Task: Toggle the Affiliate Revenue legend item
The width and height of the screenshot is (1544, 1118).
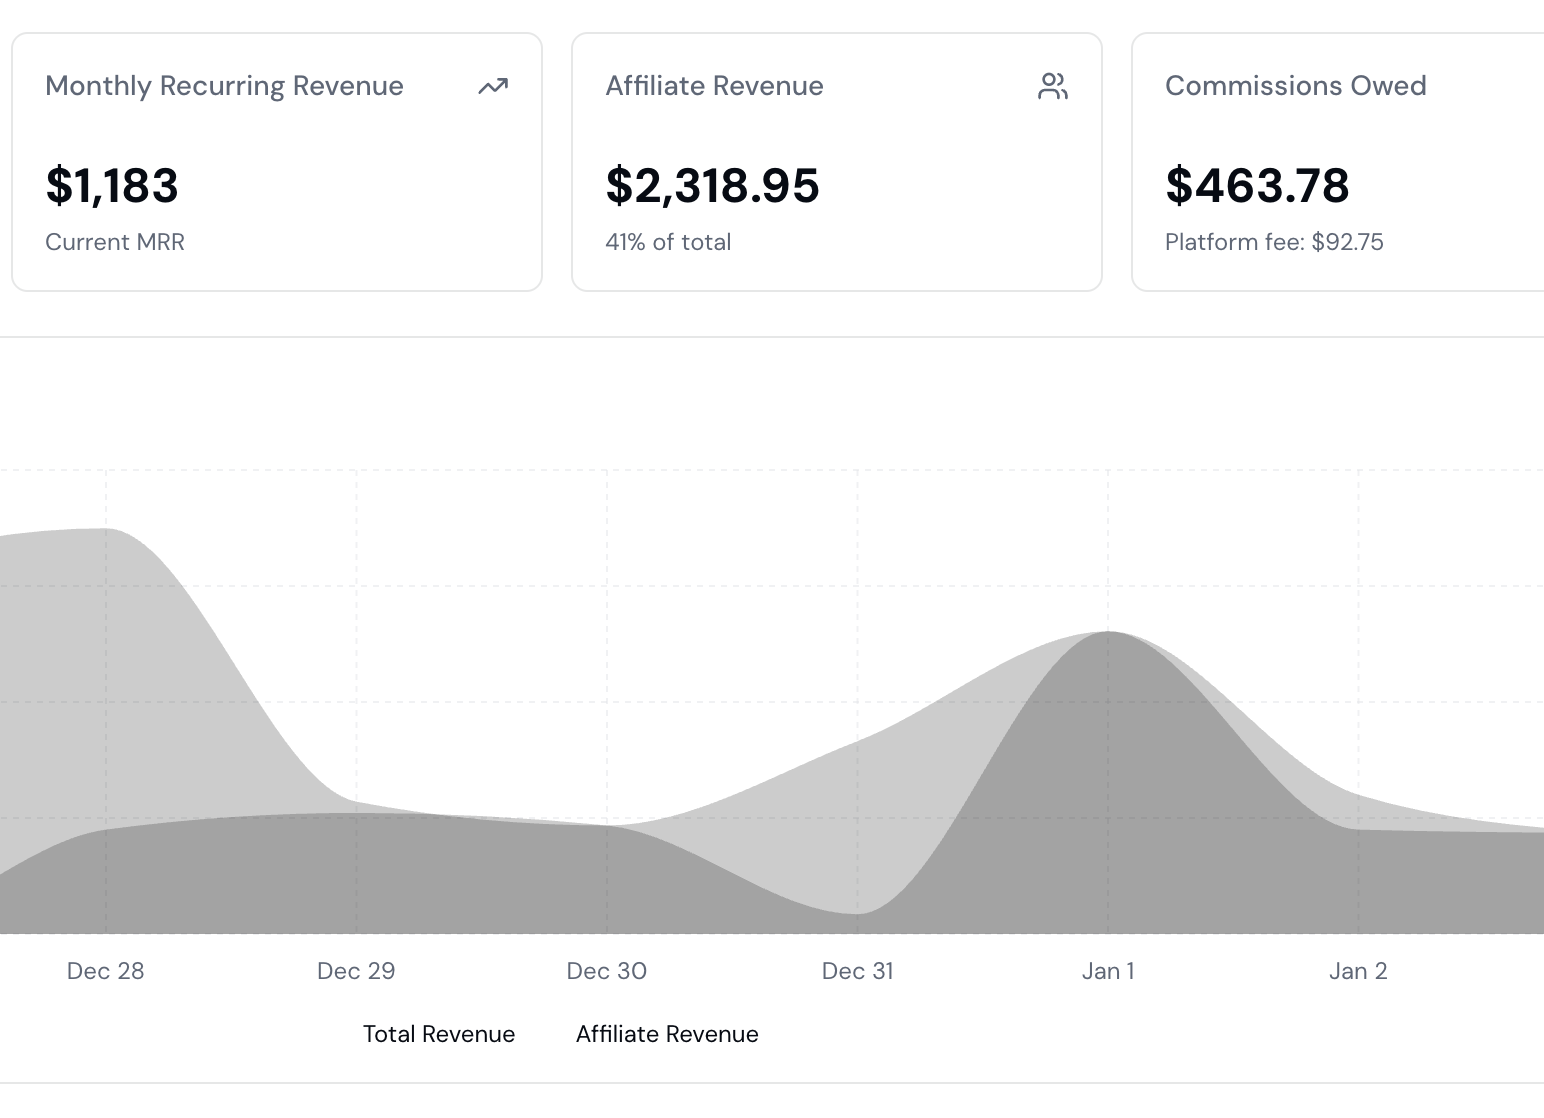Action: coord(667,1034)
